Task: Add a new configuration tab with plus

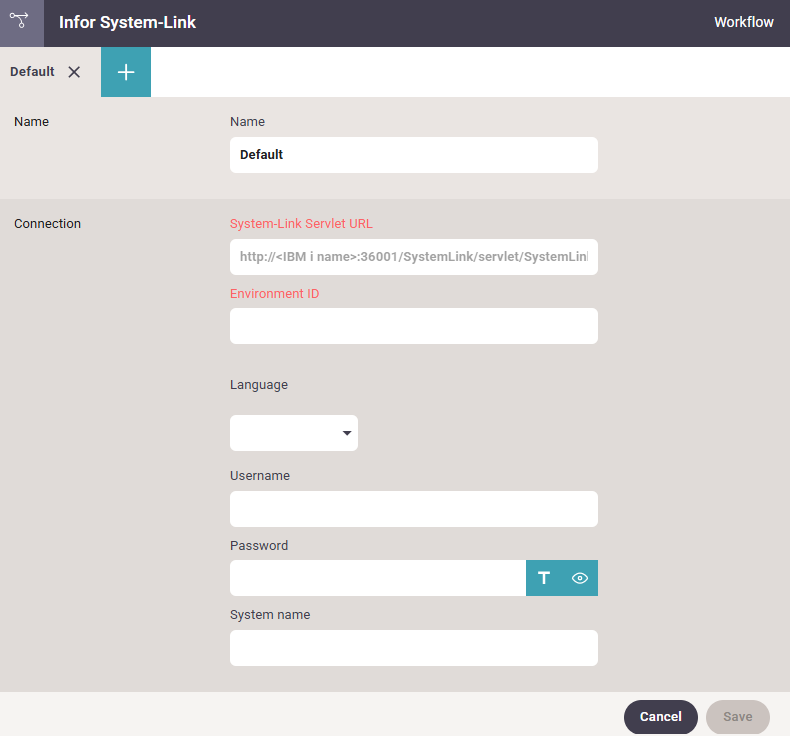Action: [x=126, y=72]
